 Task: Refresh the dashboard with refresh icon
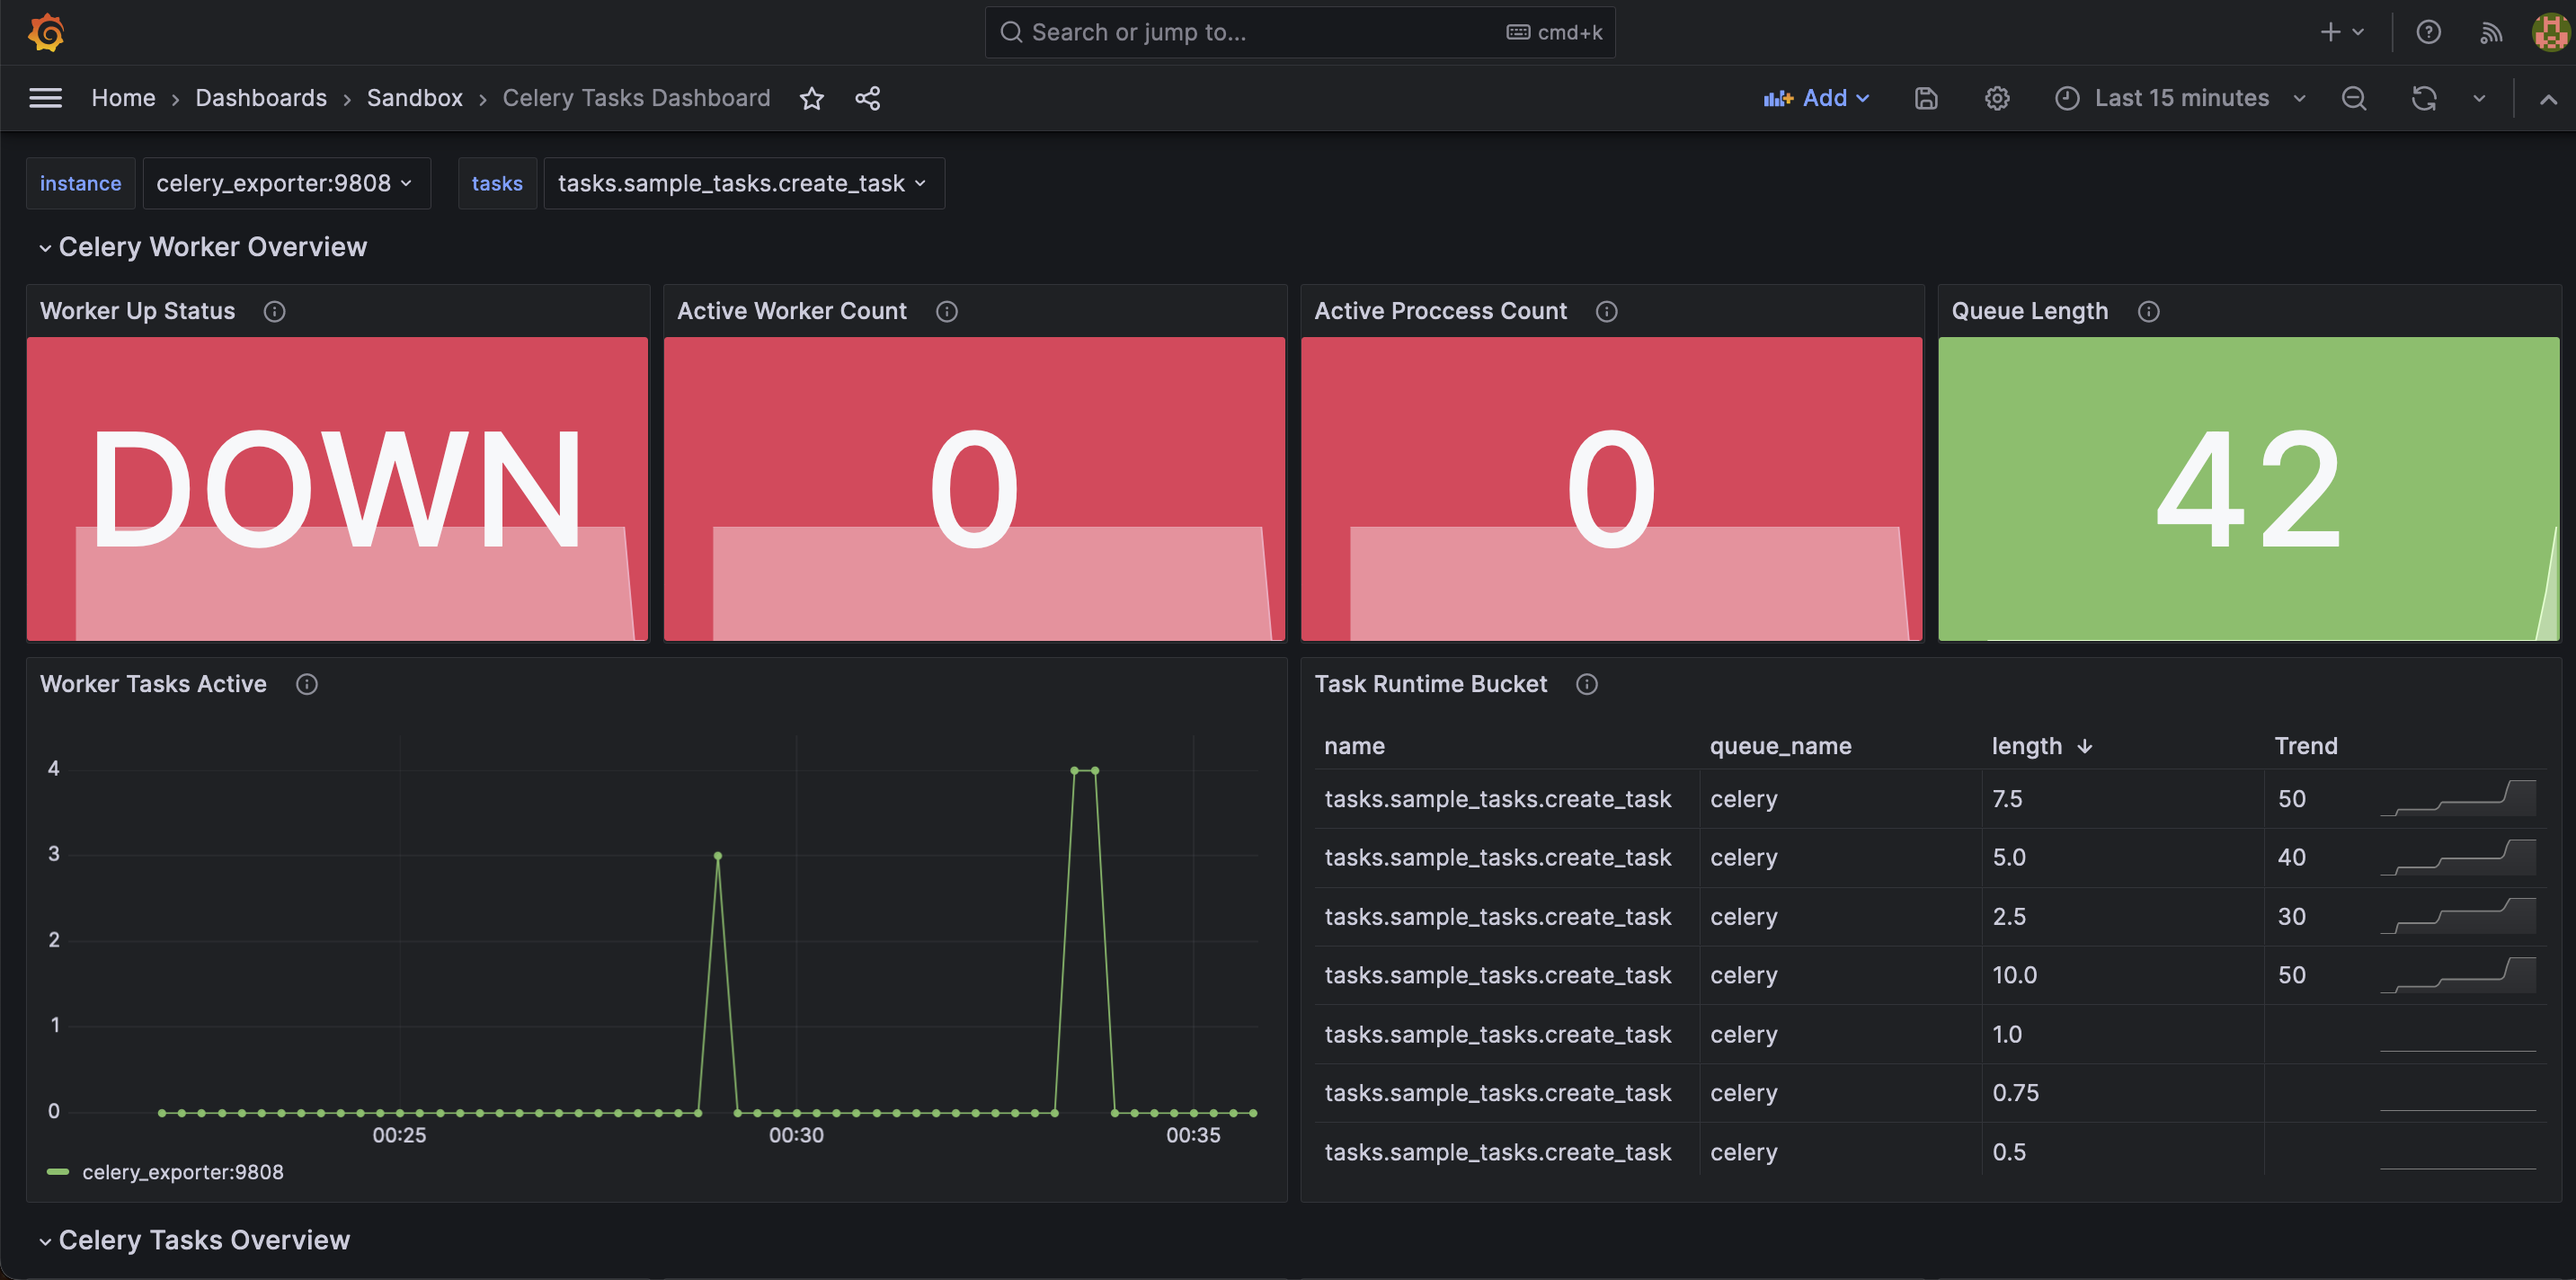tap(2423, 98)
